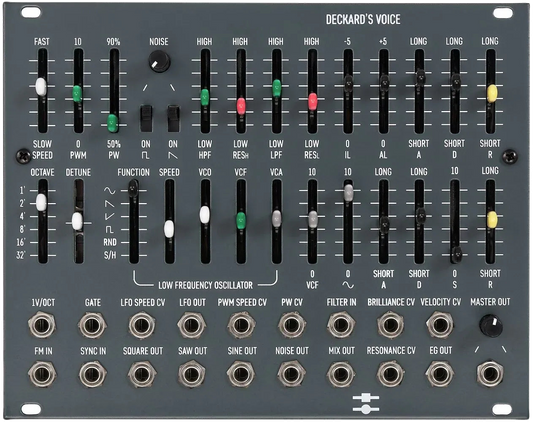The width and height of the screenshot is (533, 422).
Task: Click the gray LFO VCA amount slider
Action: pyautogui.click(x=277, y=218)
